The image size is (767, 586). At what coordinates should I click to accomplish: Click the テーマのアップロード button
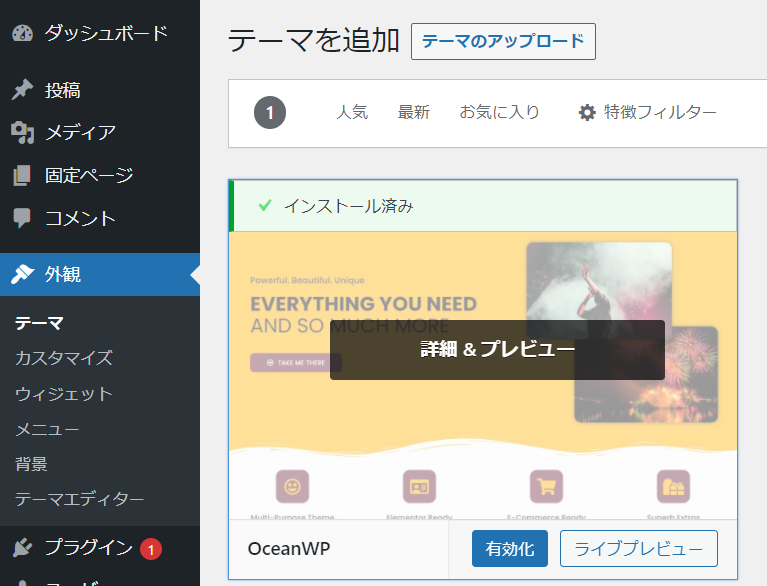[503, 41]
